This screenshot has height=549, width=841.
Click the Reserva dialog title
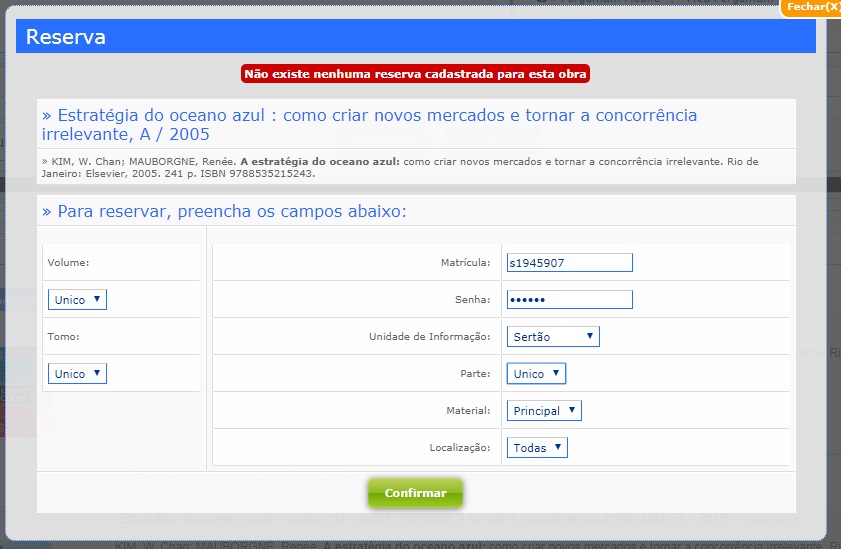(x=65, y=36)
